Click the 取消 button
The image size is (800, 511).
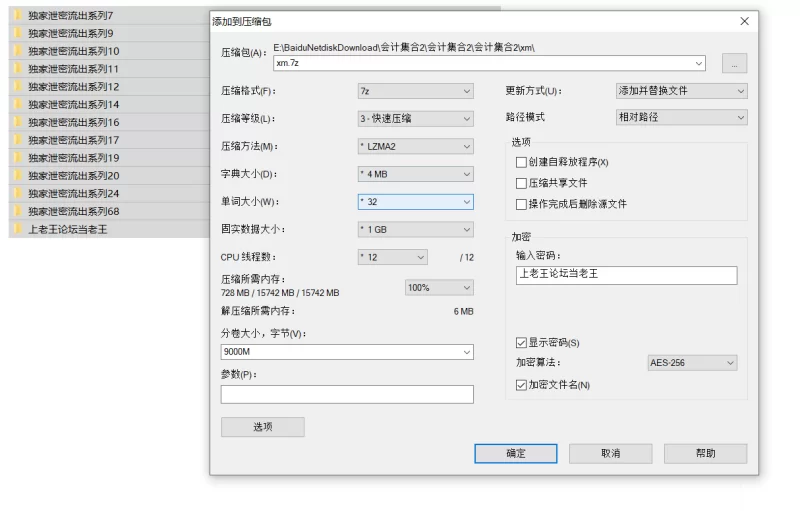point(610,453)
